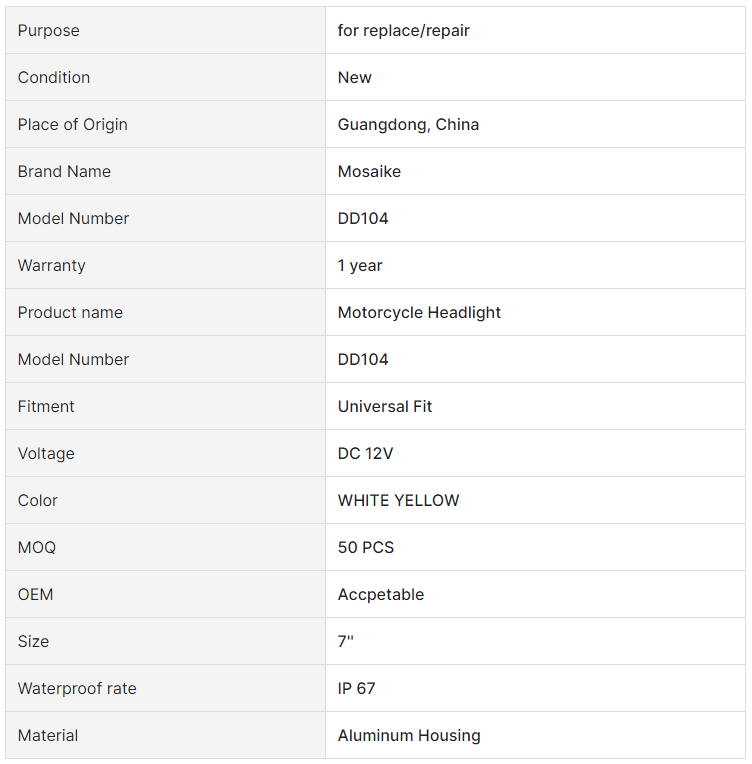752x764 pixels.
Task: Select the 'for replace/repair' value
Action: (404, 30)
